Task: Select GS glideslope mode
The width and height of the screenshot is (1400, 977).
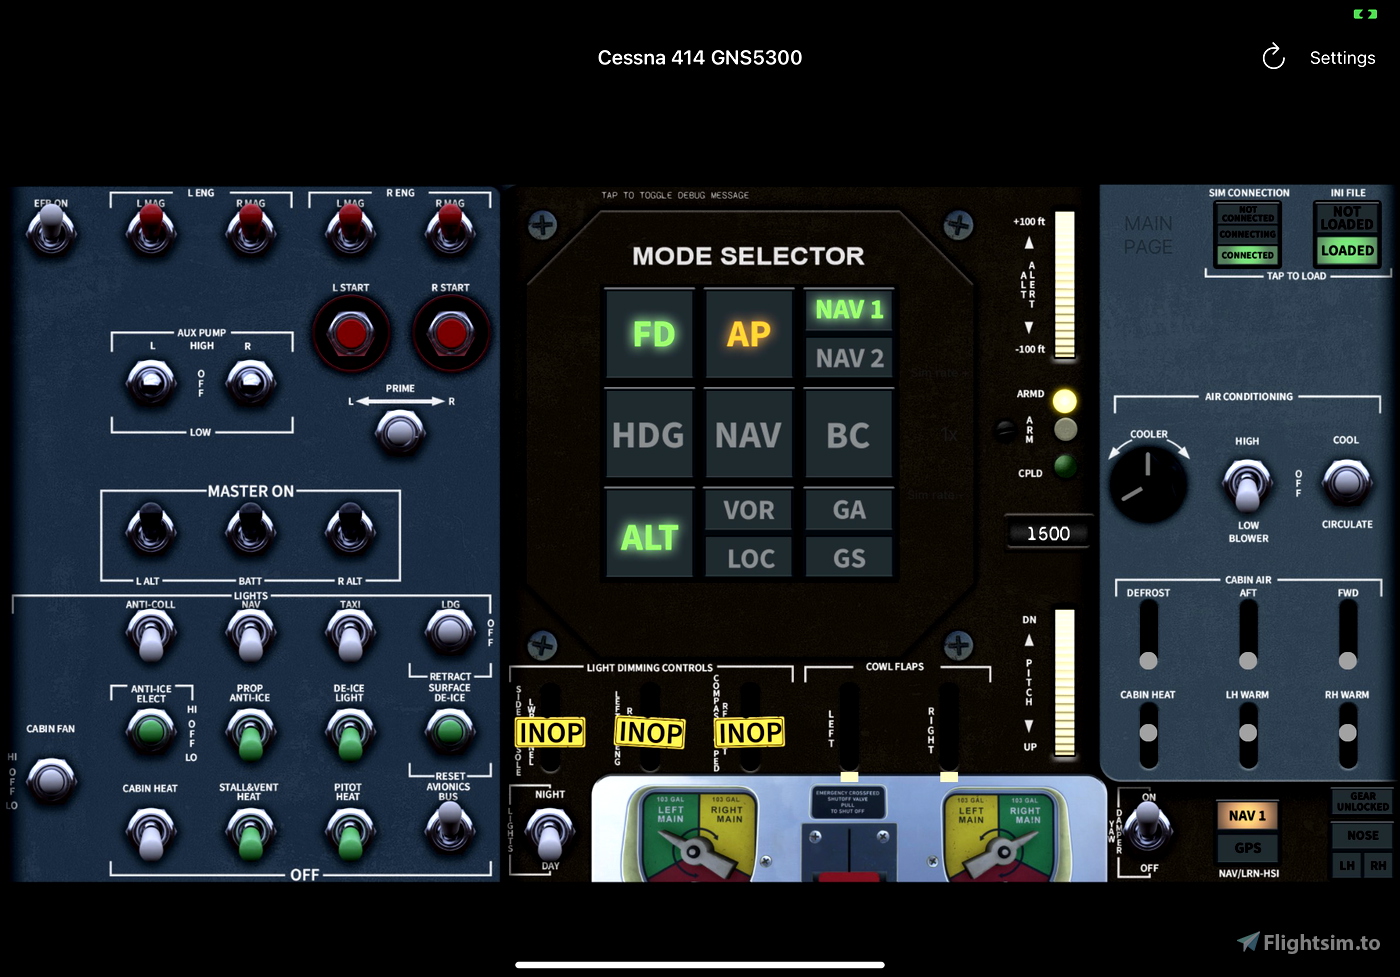Action: [849, 558]
